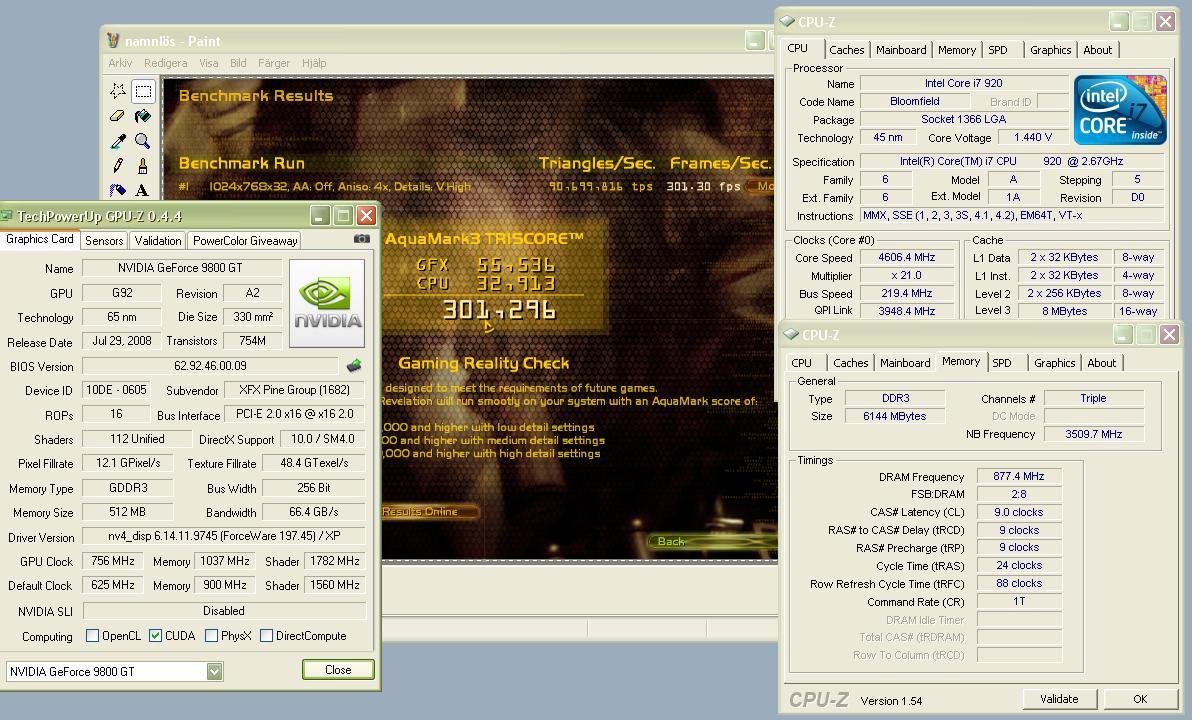Open the PowerColor Giveaway tab
This screenshot has width=1192, height=720.
tap(245, 240)
